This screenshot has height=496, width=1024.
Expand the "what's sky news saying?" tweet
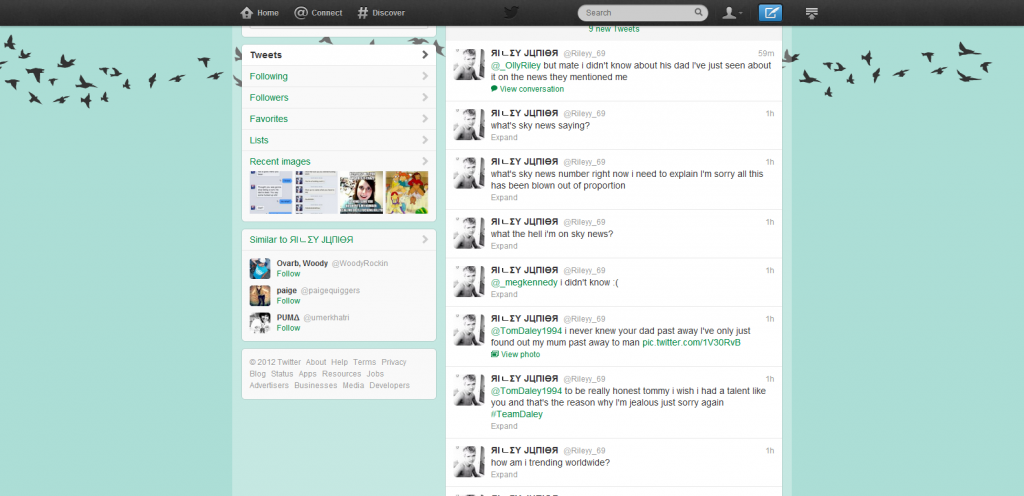(x=504, y=137)
